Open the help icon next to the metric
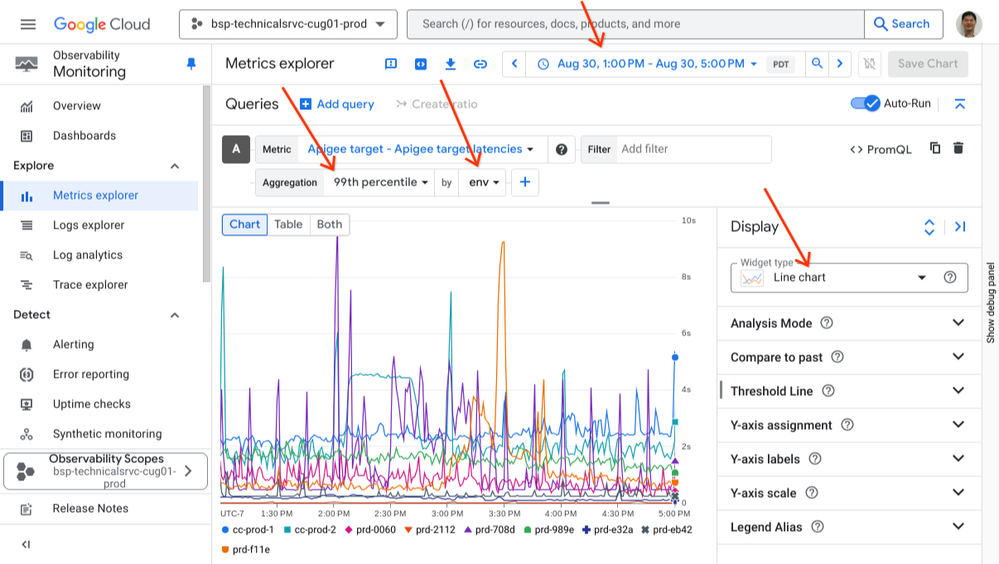 (x=561, y=149)
